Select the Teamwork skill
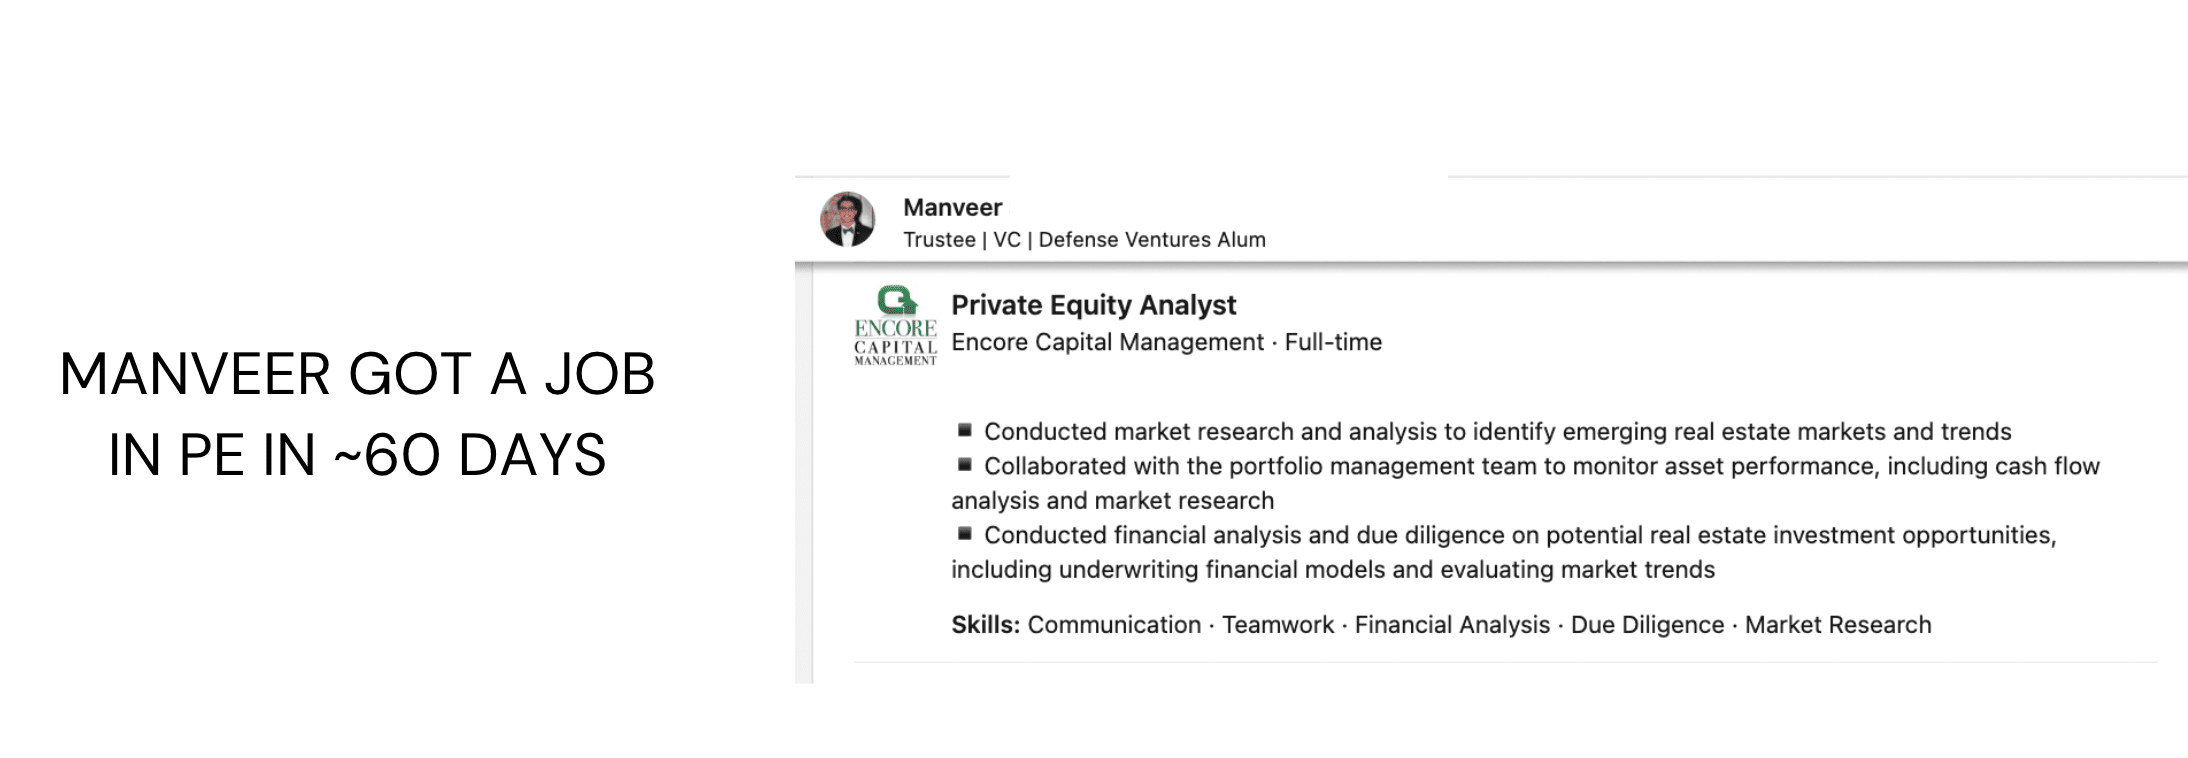The image size is (2188, 758). pos(1278,625)
